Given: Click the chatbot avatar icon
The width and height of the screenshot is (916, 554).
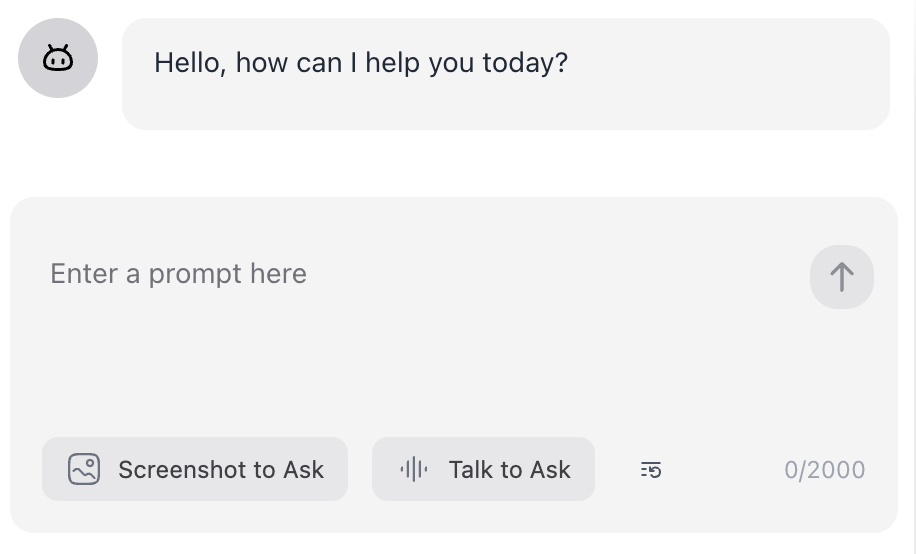Looking at the screenshot, I should click(58, 59).
